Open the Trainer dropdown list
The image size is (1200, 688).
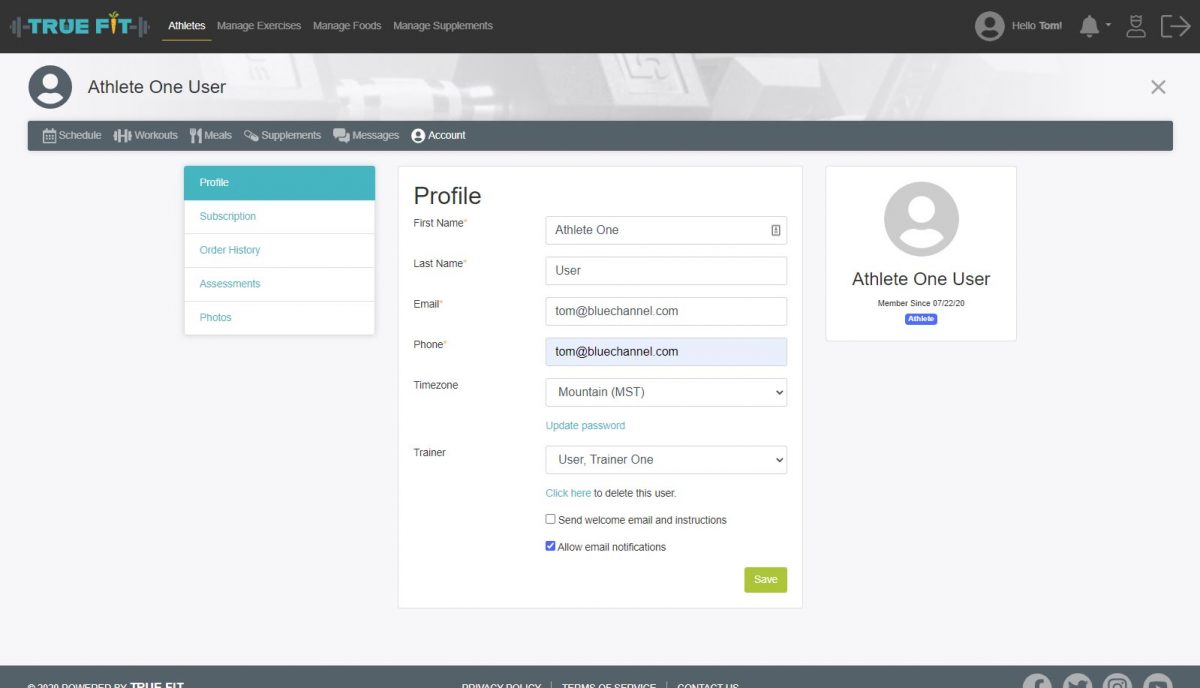[x=666, y=460]
